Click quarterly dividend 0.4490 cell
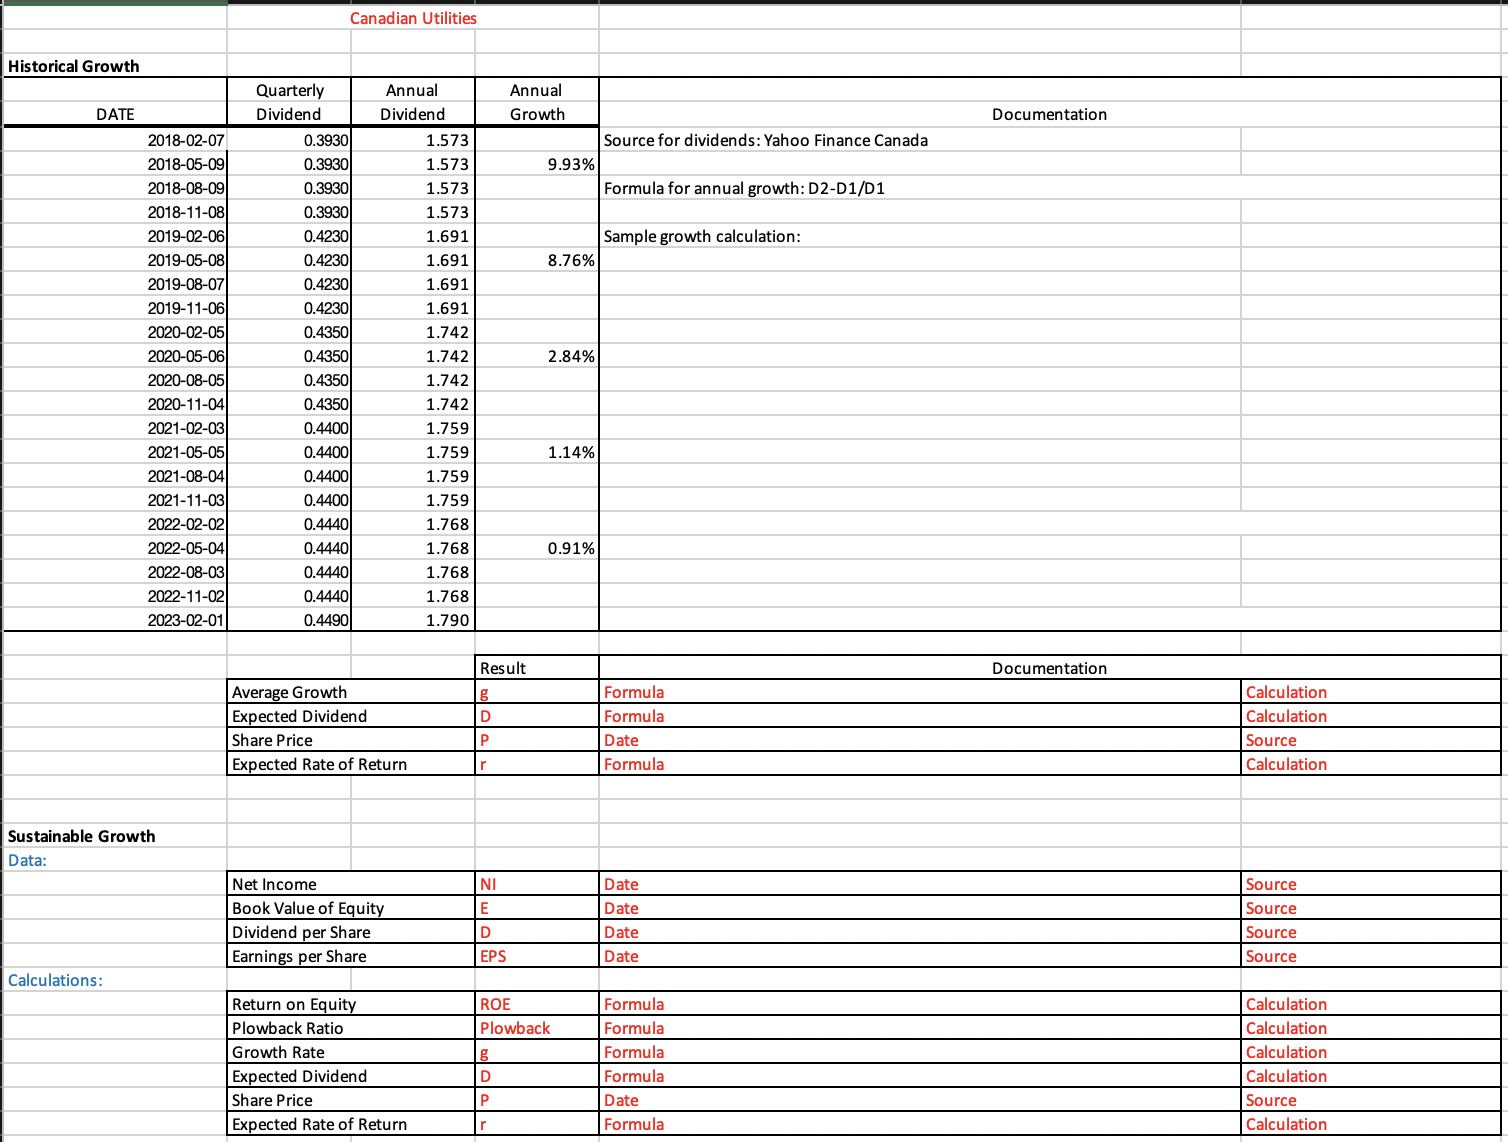The height and width of the screenshot is (1142, 1508). pyautogui.click(x=289, y=620)
